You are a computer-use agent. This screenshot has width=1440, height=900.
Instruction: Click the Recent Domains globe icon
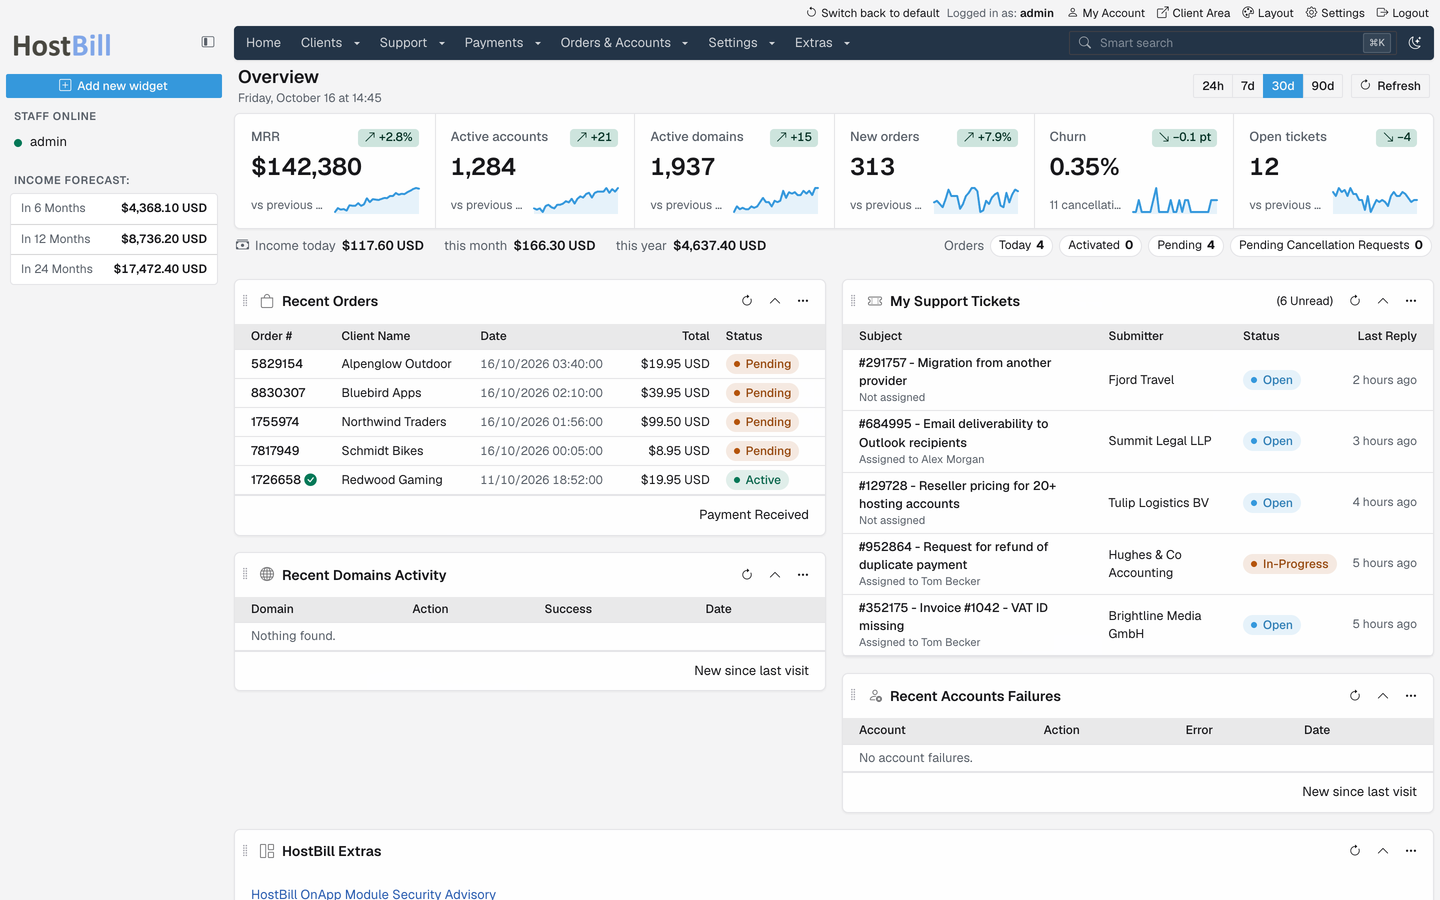267,574
